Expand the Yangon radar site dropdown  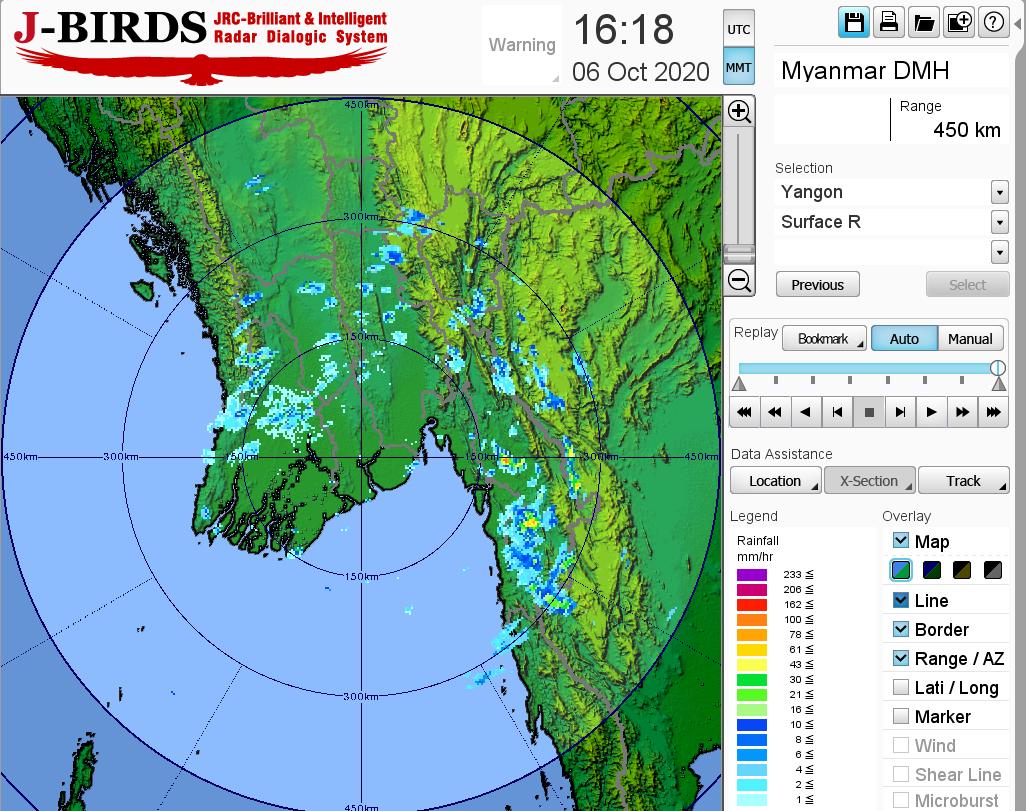click(999, 192)
